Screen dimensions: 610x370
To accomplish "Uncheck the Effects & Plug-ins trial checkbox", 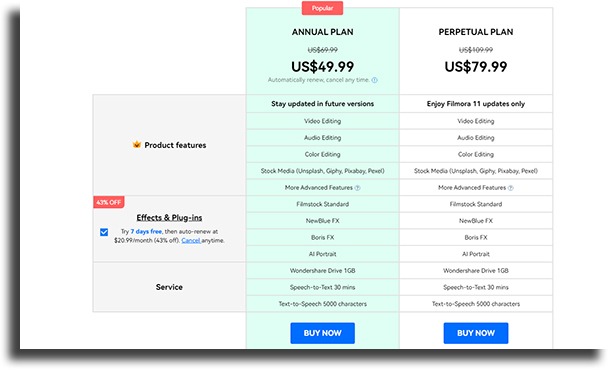I will pos(104,232).
